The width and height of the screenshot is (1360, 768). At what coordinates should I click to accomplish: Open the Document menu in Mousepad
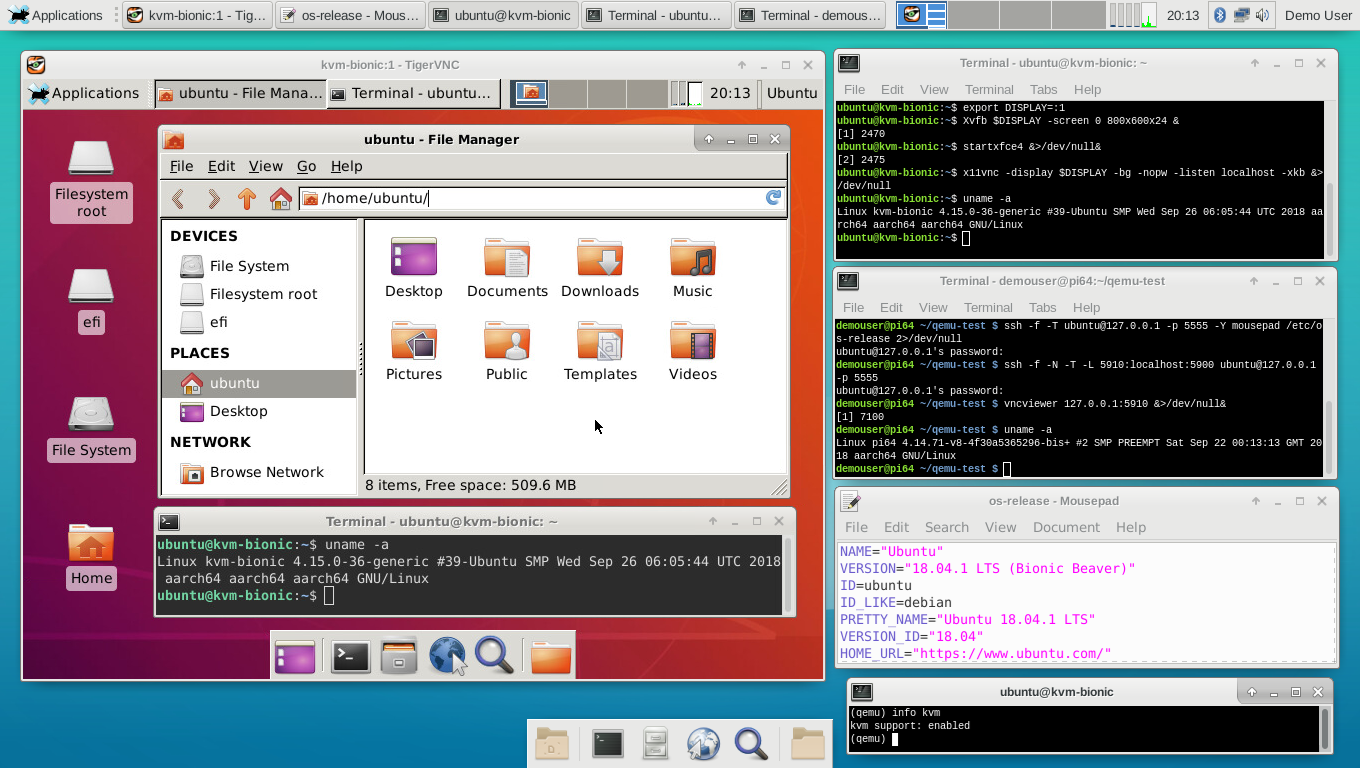coord(1066,527)
